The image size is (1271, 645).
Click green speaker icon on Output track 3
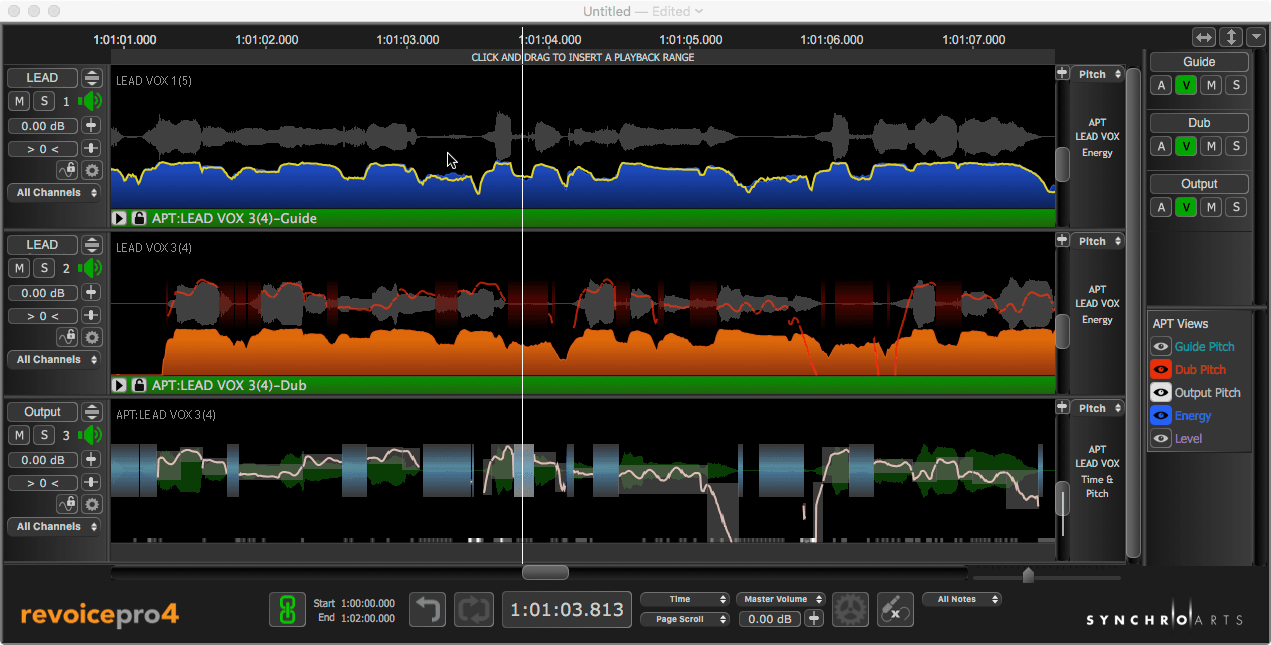click(92, 435)
